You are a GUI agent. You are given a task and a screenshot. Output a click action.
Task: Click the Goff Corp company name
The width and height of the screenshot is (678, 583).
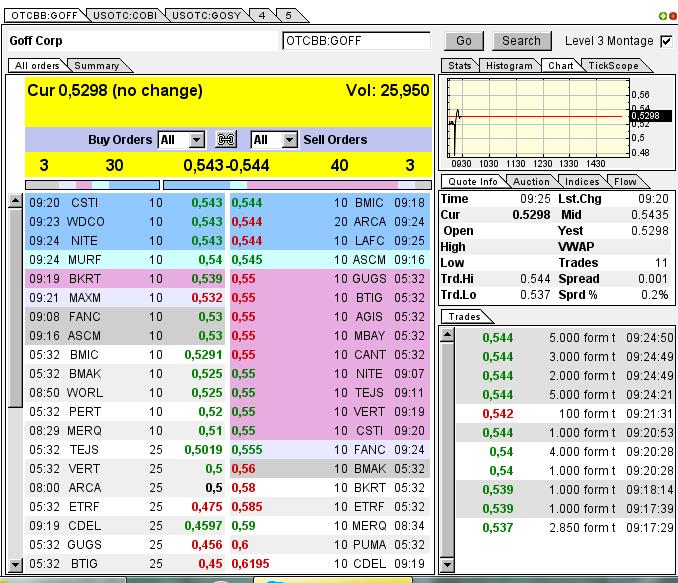(36, 41)
